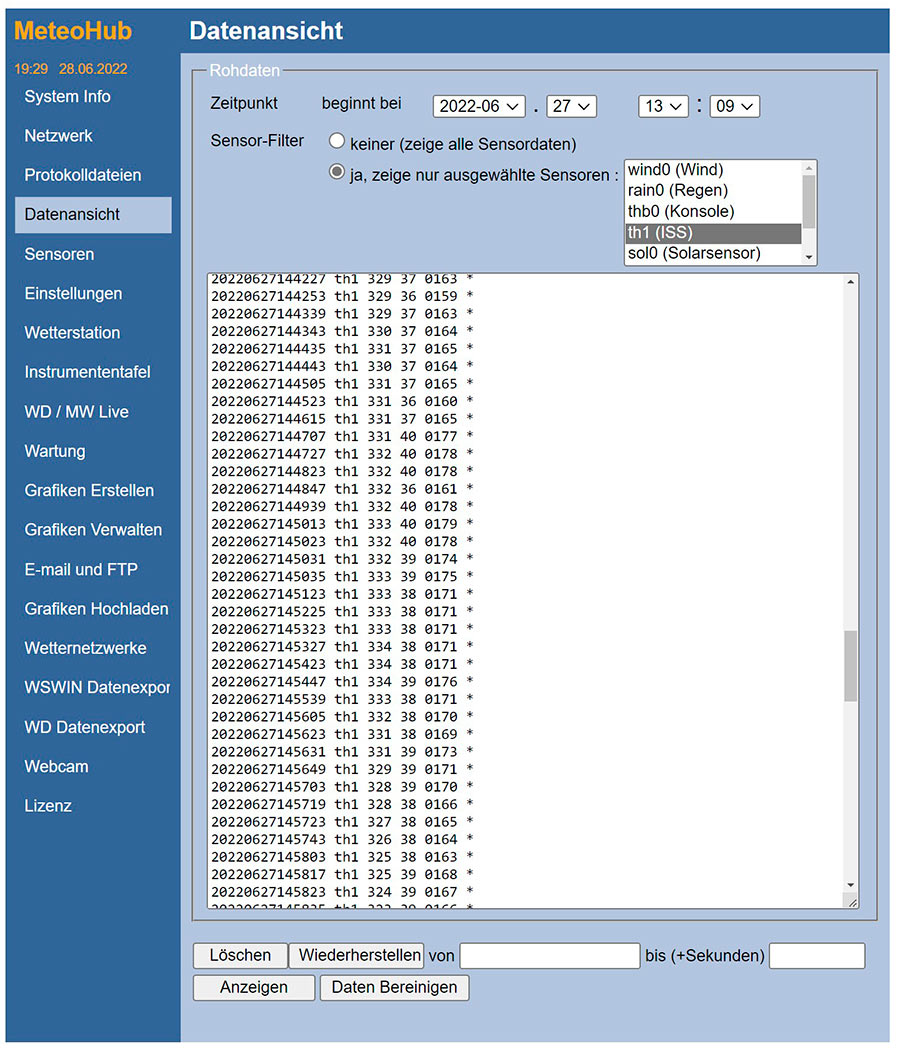Select the 'keiner' sensor filter radio button

pos(337,142)
